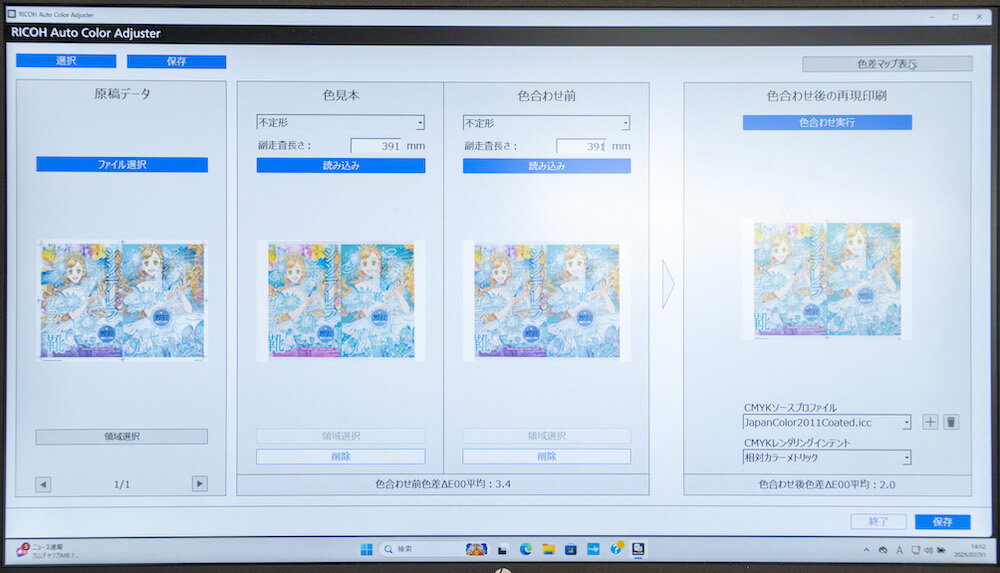This screenshot has width=1000, height=573.
Task: Click 削除 under 色合わせ前
Action: click(547, 456)
